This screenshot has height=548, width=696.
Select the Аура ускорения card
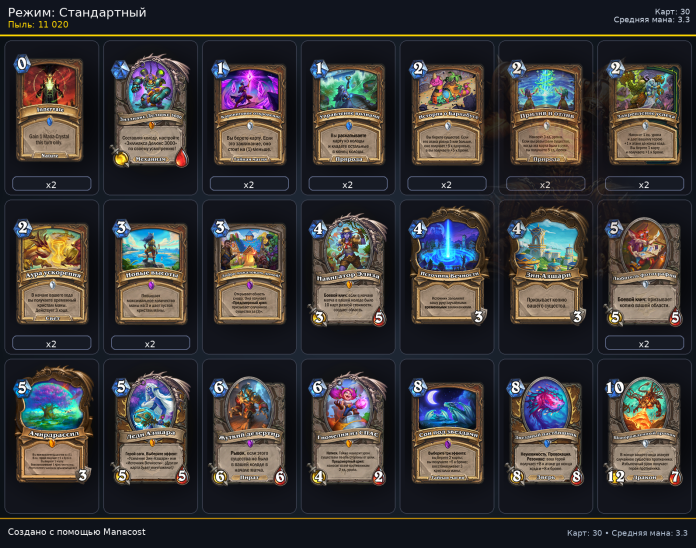pos(51,271)
